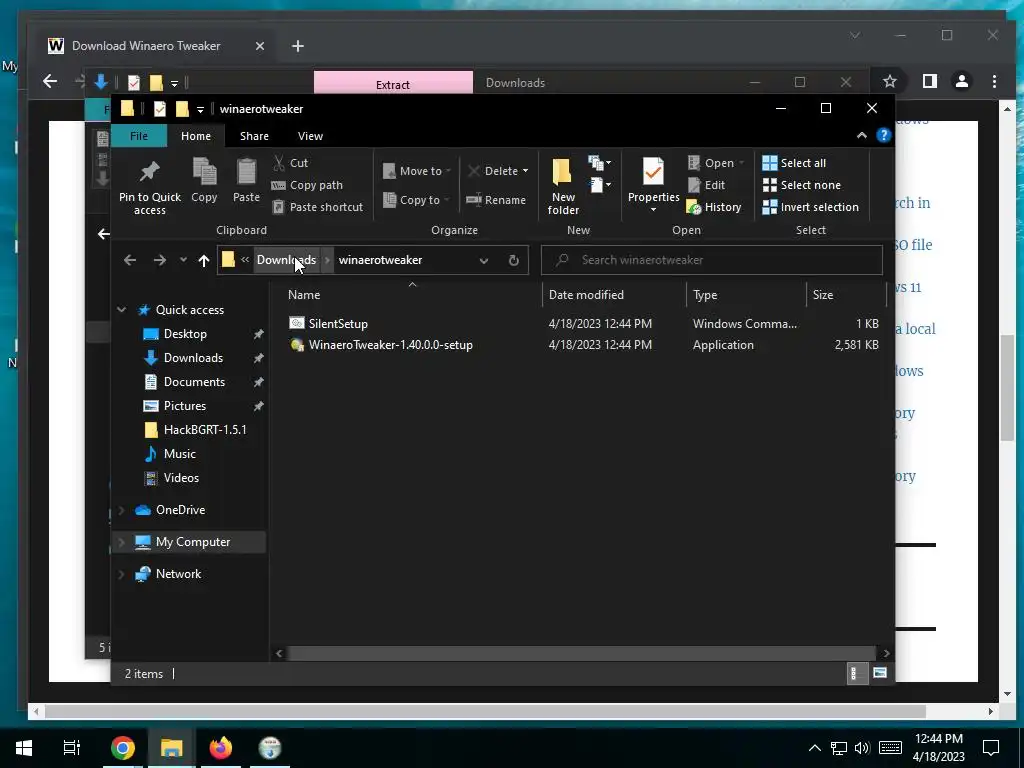Switch to the Share ribbon tab
Viewport: 1024px width, 768px height.
coord(254,136)
